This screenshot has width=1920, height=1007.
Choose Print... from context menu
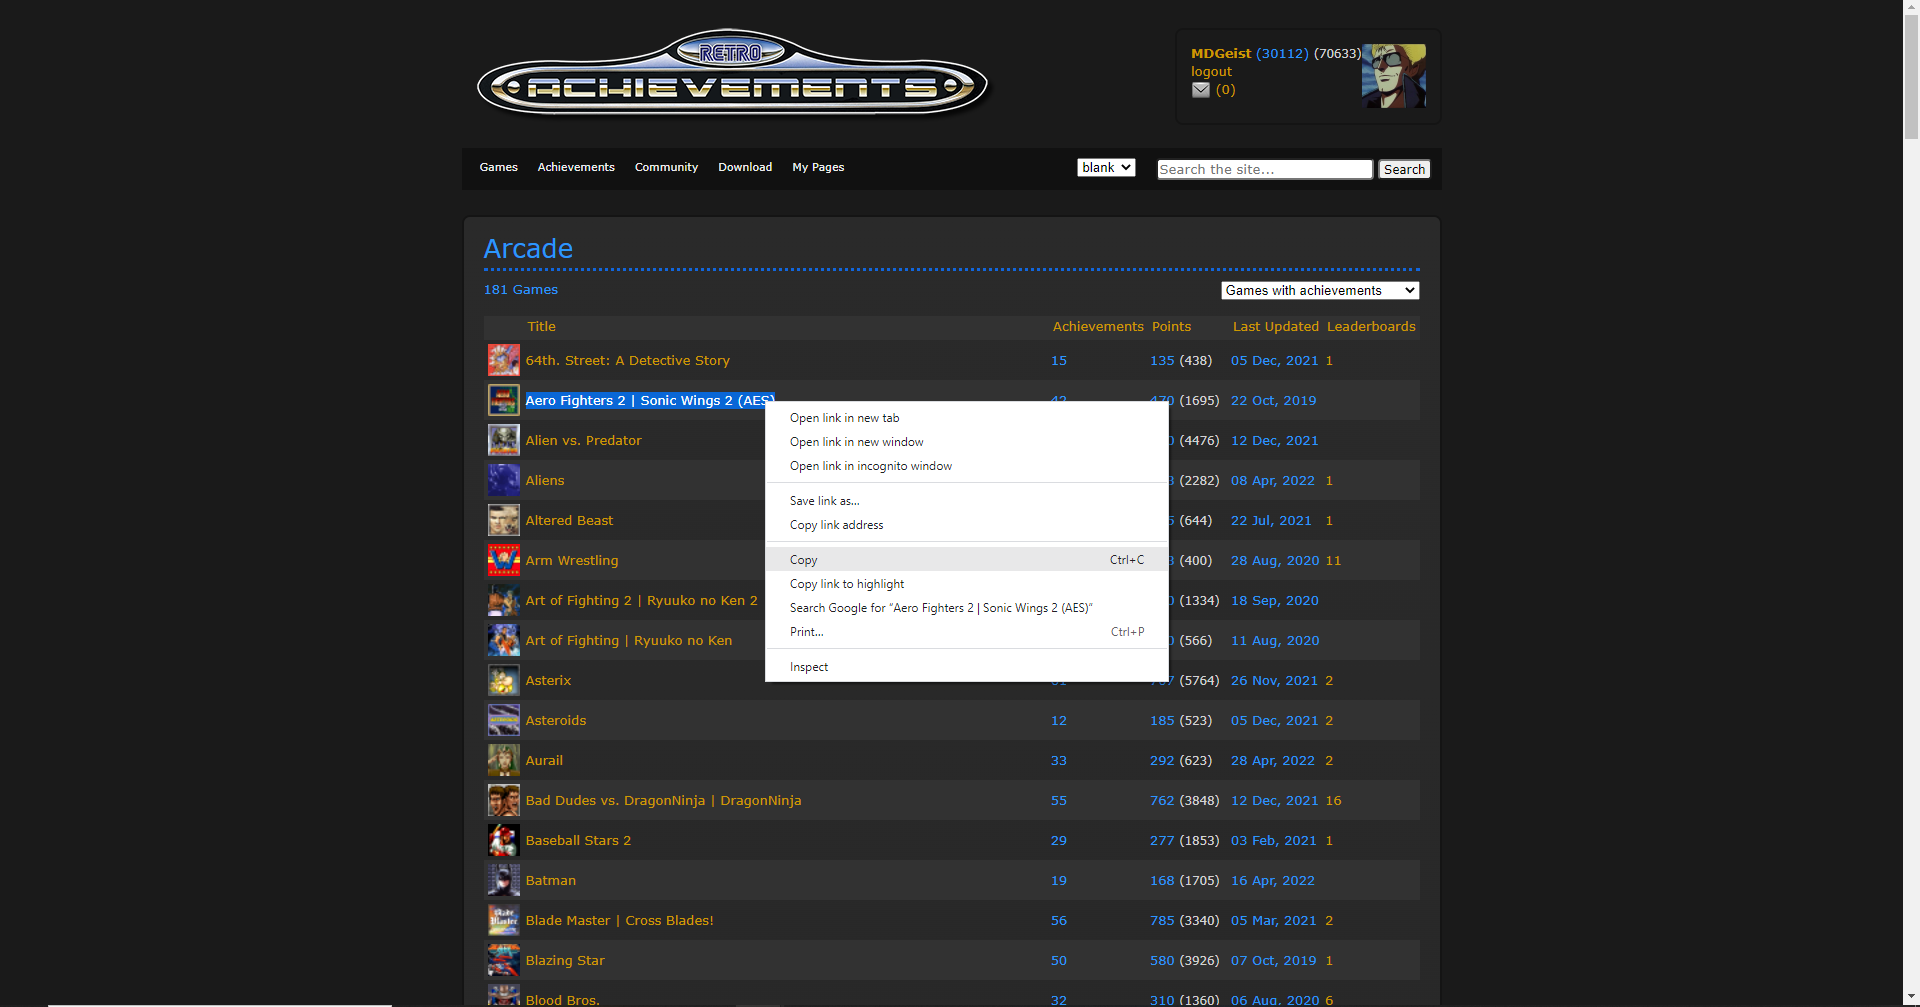pos(967,632)
